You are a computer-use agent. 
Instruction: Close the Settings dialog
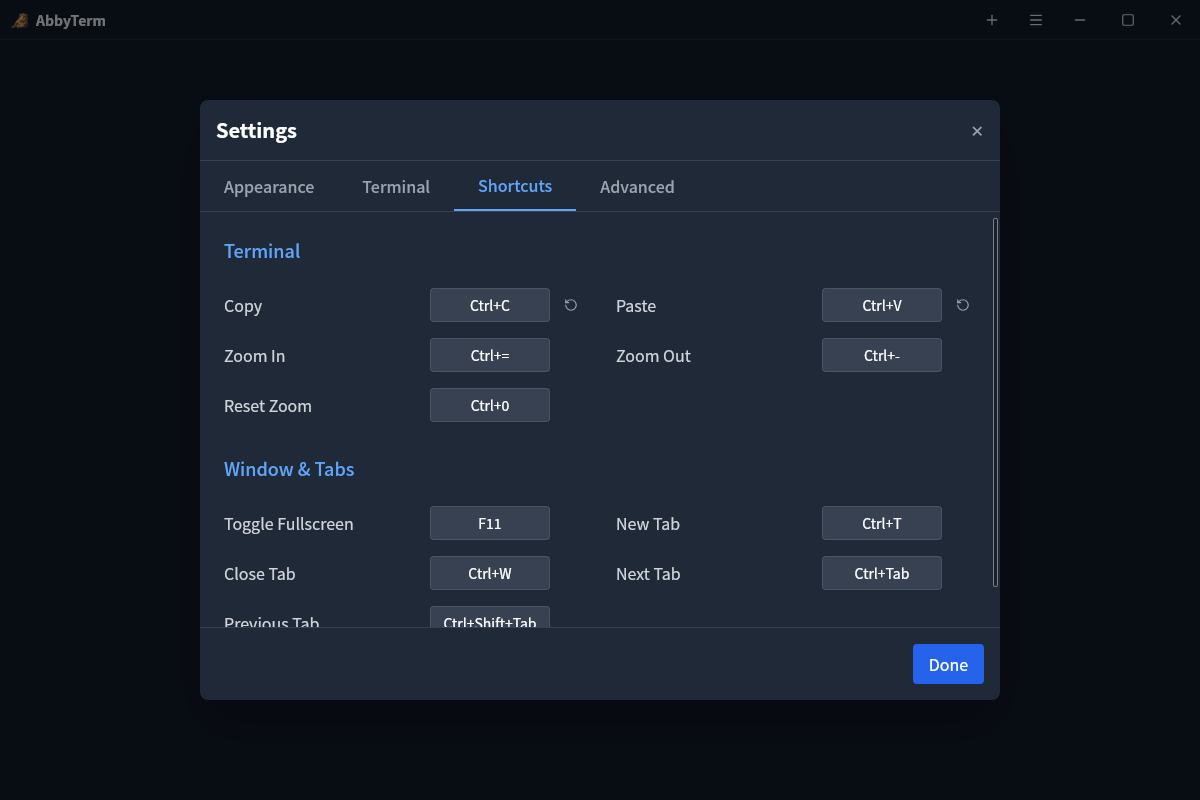click(x=976, y=130)
